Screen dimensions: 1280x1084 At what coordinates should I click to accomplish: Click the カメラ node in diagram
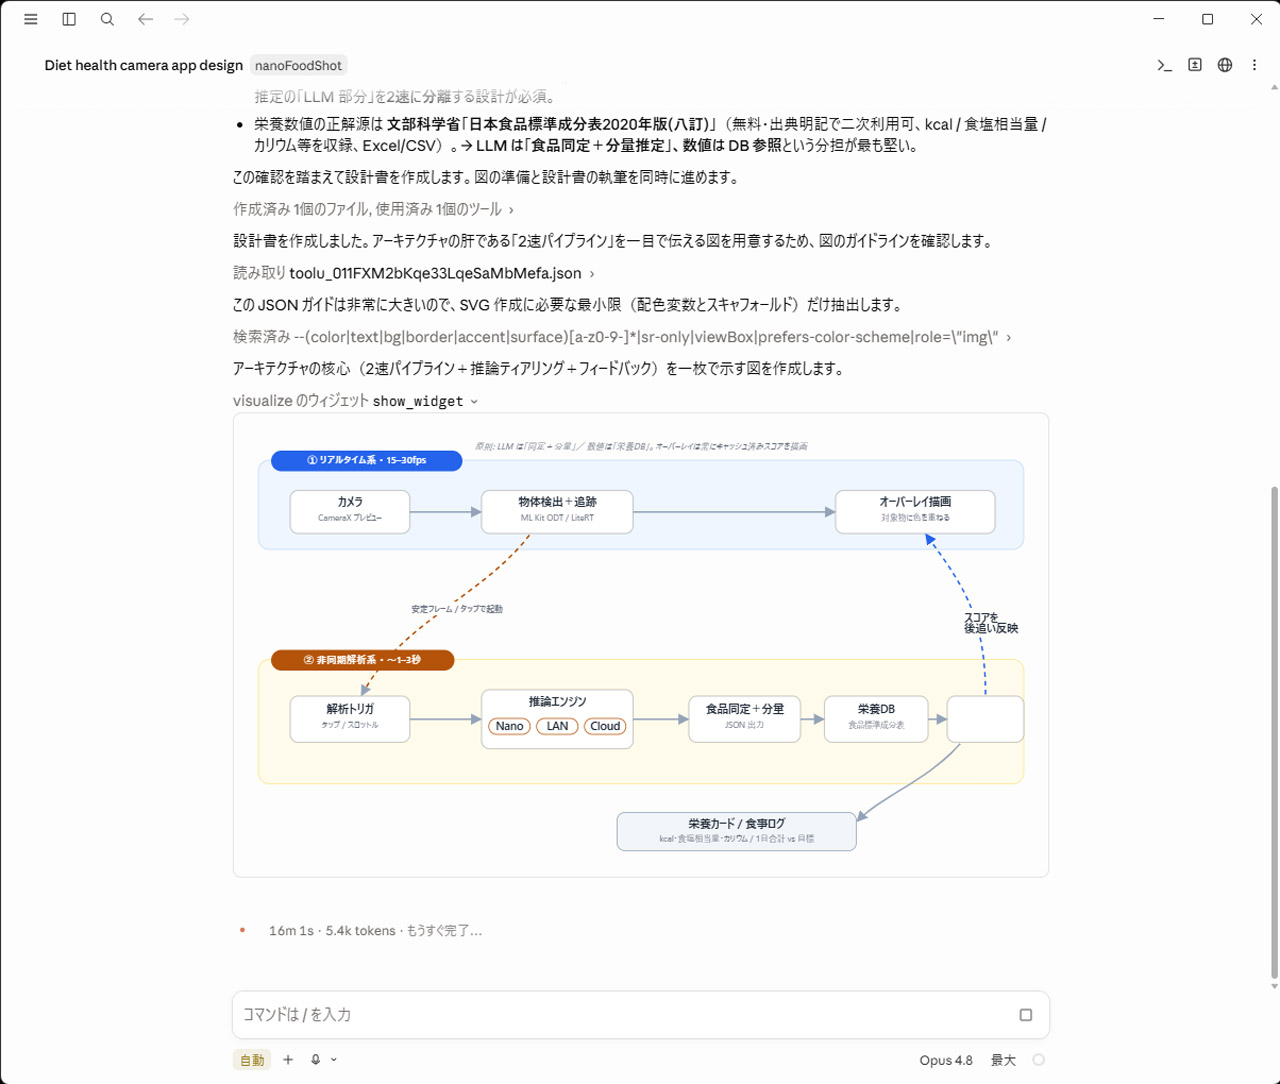tap(350, 511)
